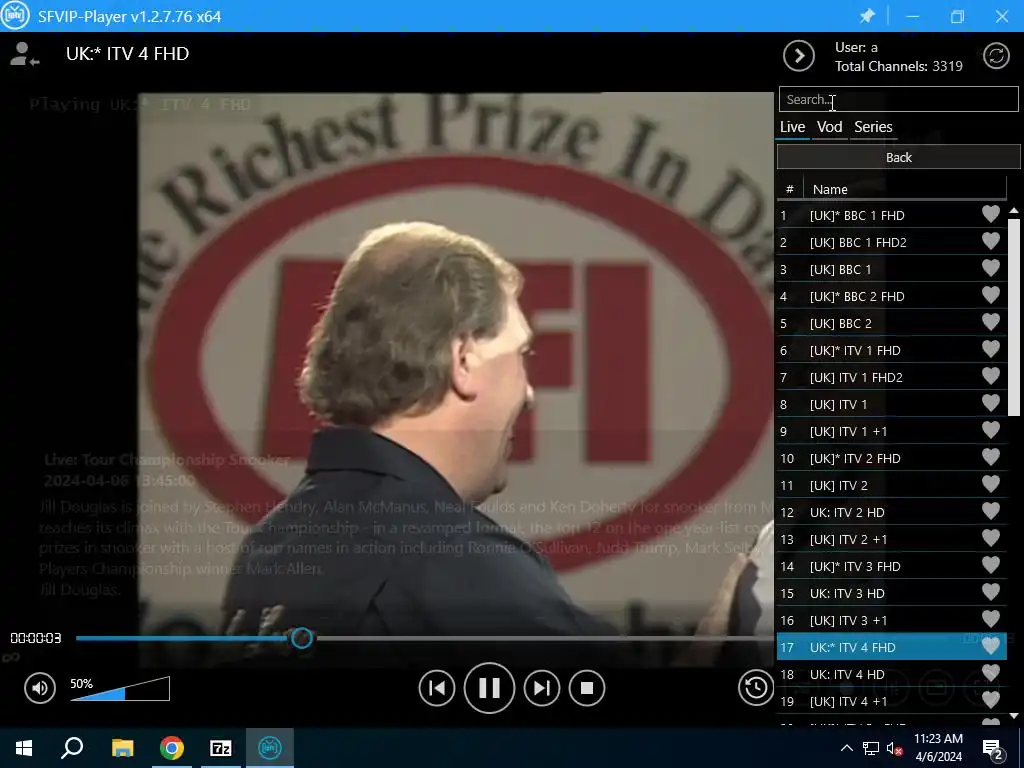The image size is (1024, 768).
Task: Mute audio with the speaker button
Action: pos(40,688)
